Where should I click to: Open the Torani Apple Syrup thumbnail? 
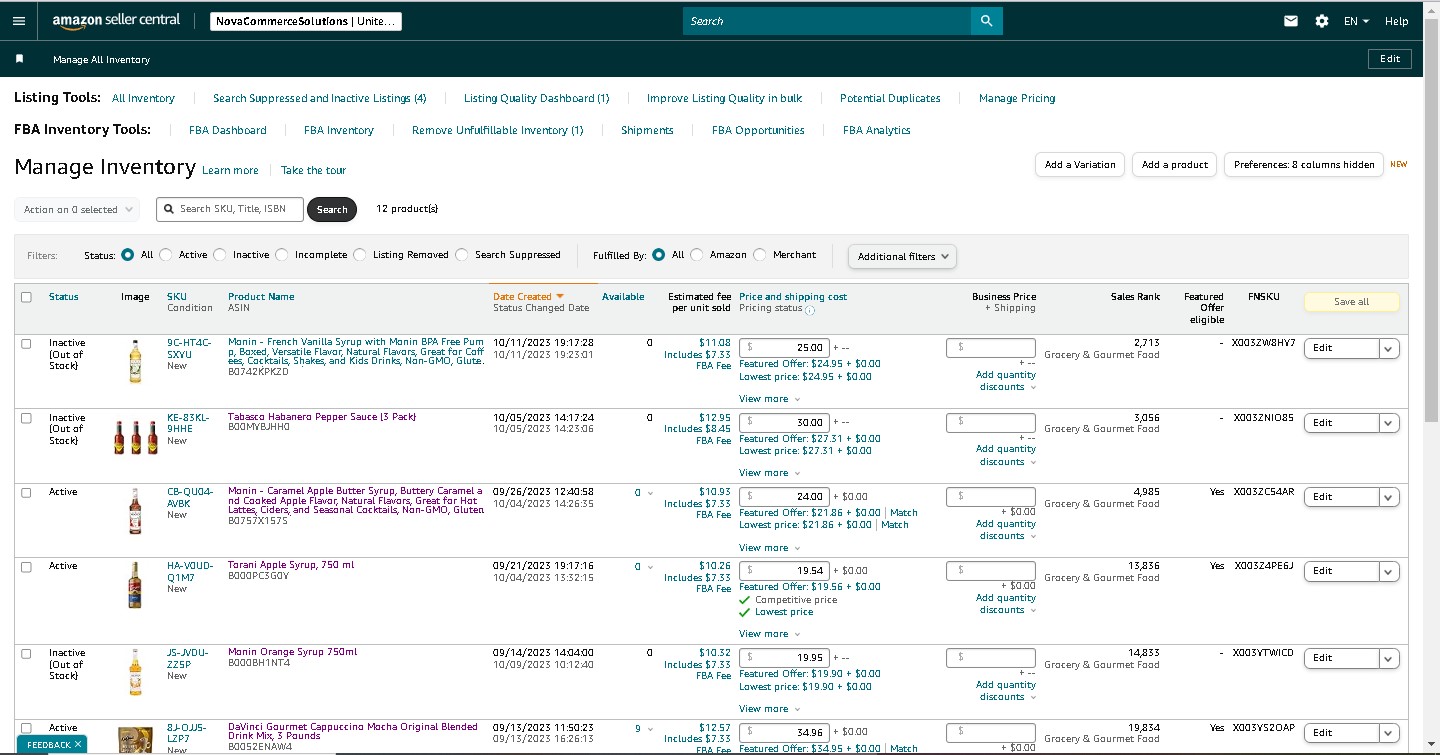click(135, 586)
